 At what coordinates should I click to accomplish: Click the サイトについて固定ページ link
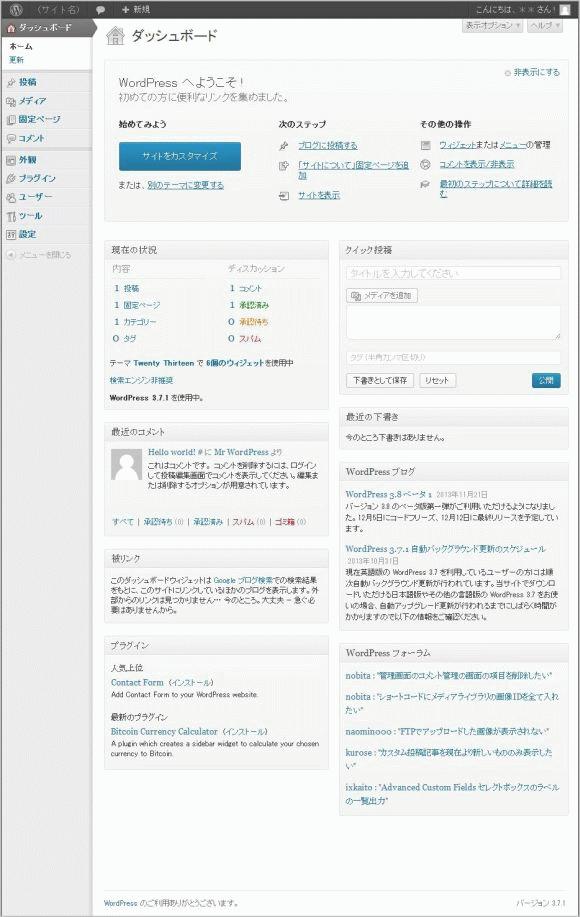[353, 170]
